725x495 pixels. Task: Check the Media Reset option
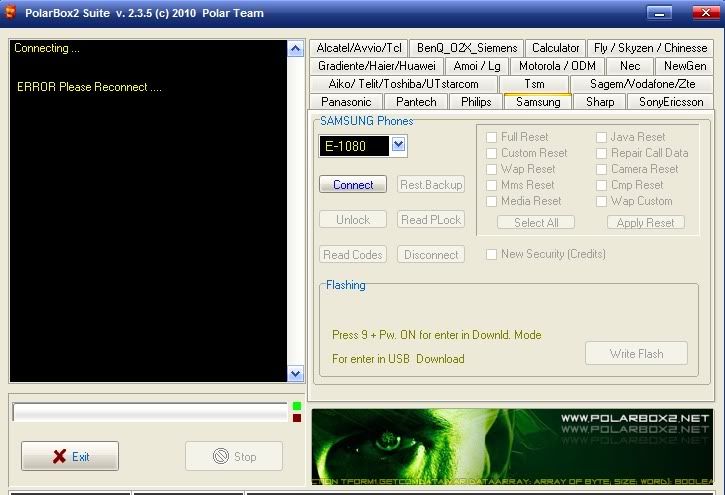click(492, 201)
